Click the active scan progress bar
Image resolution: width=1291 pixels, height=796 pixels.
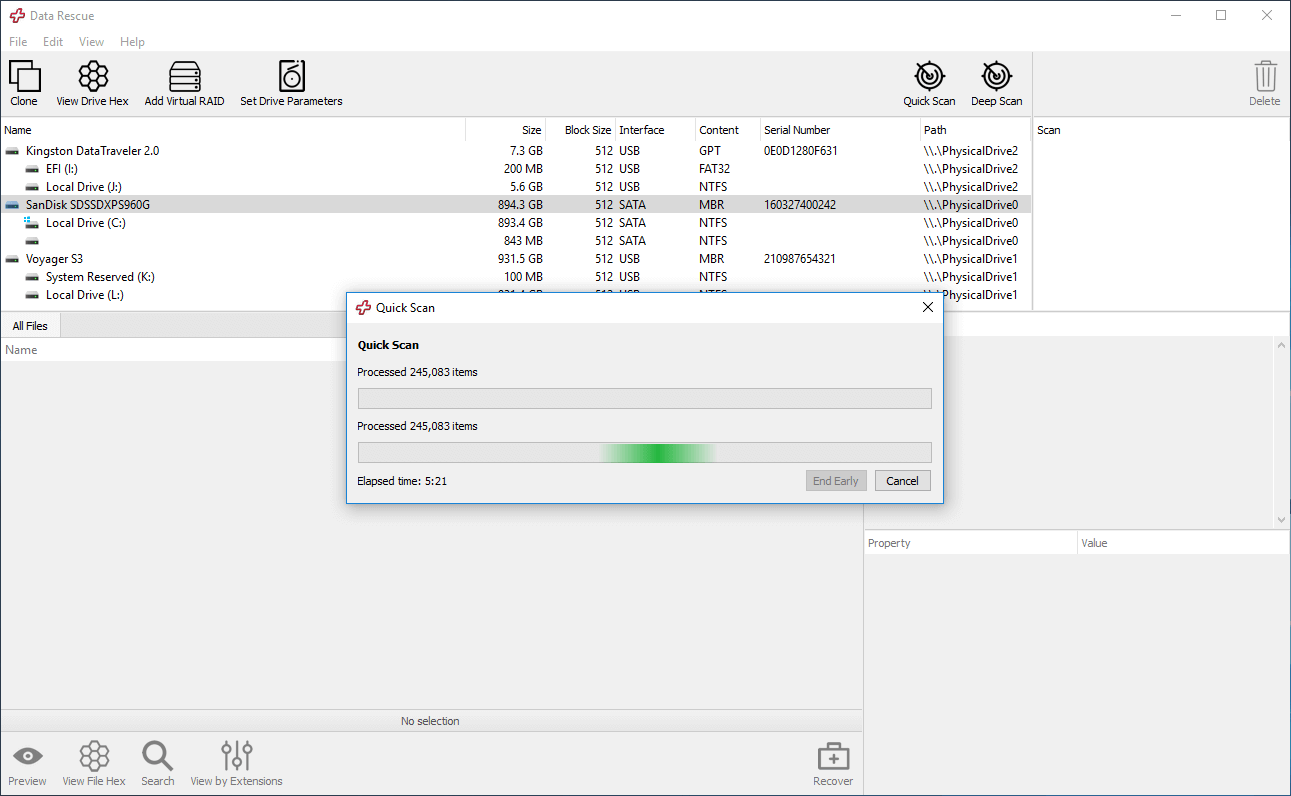[x=643, y=452]
